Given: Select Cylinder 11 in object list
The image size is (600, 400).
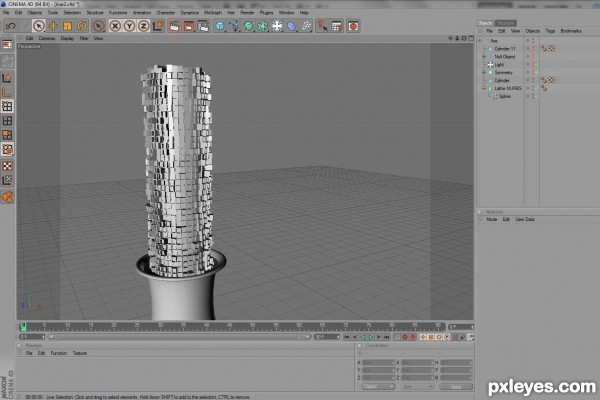Looking at the screenshot, I should click(505, 49).
